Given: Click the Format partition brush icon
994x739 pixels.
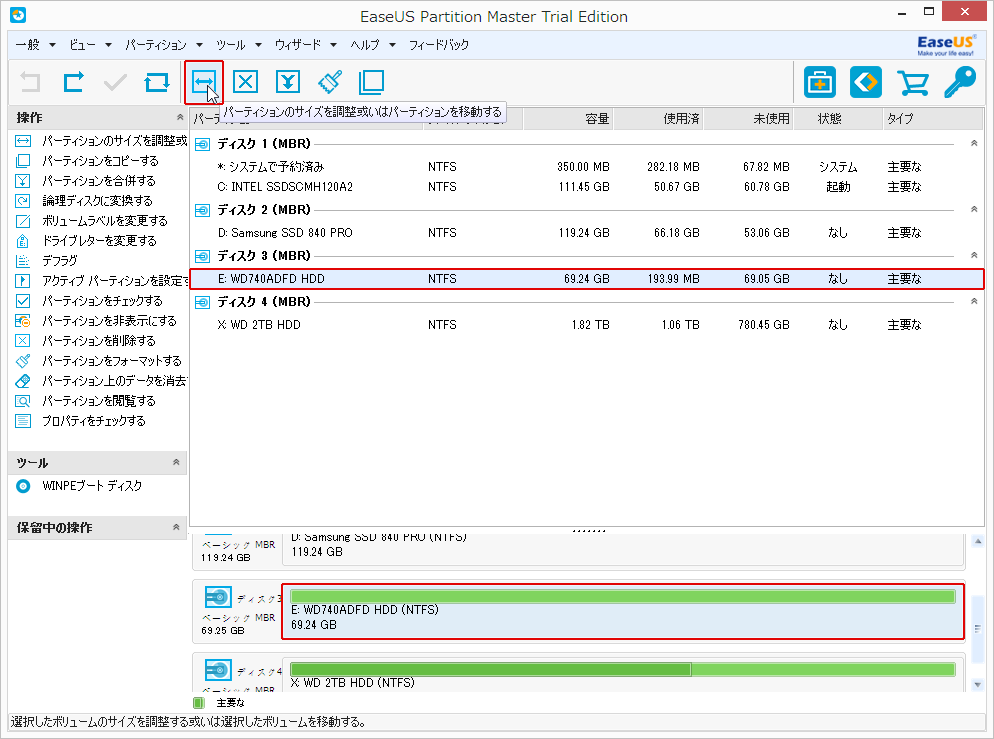Looking at the screenshot, I should tap(330, 82).
